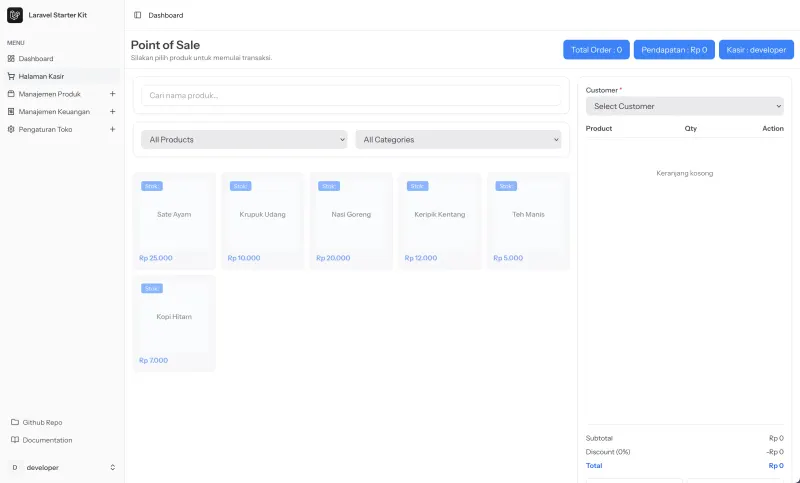Click the Product column header in cart

[599, 129]
